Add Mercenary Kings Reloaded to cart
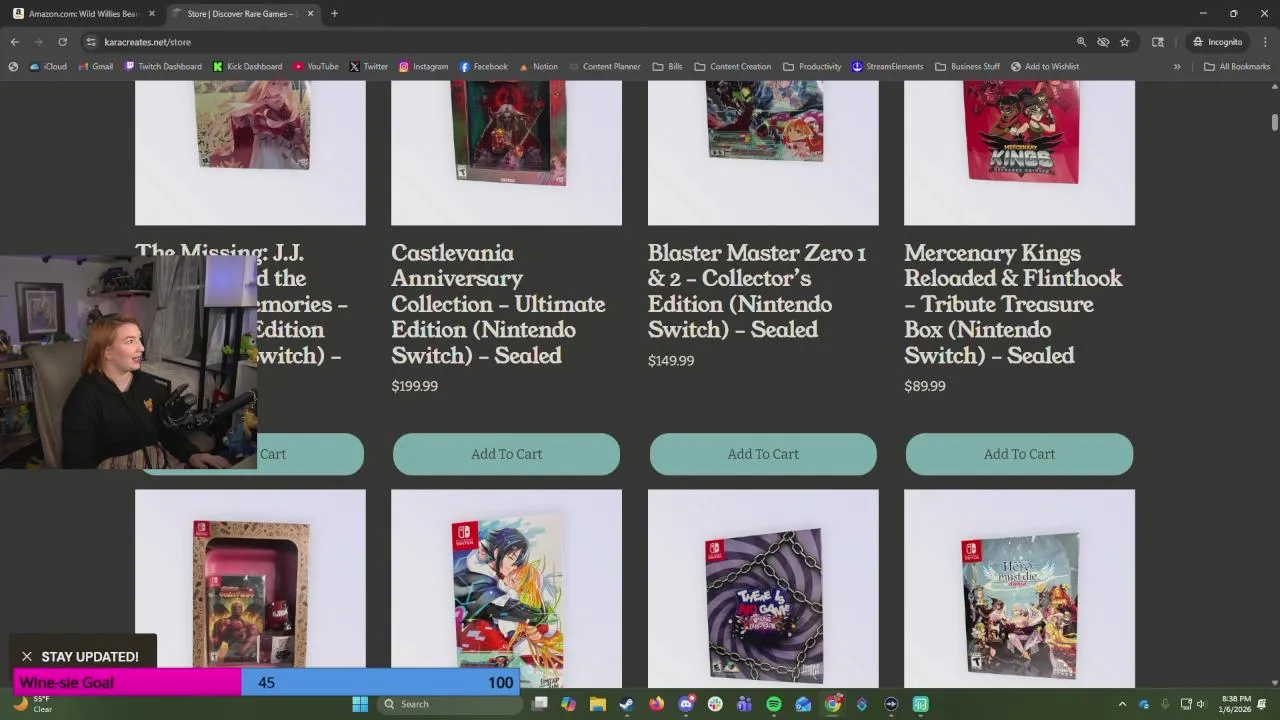This screenshot has height=720, width=1280. [1019, 454]
